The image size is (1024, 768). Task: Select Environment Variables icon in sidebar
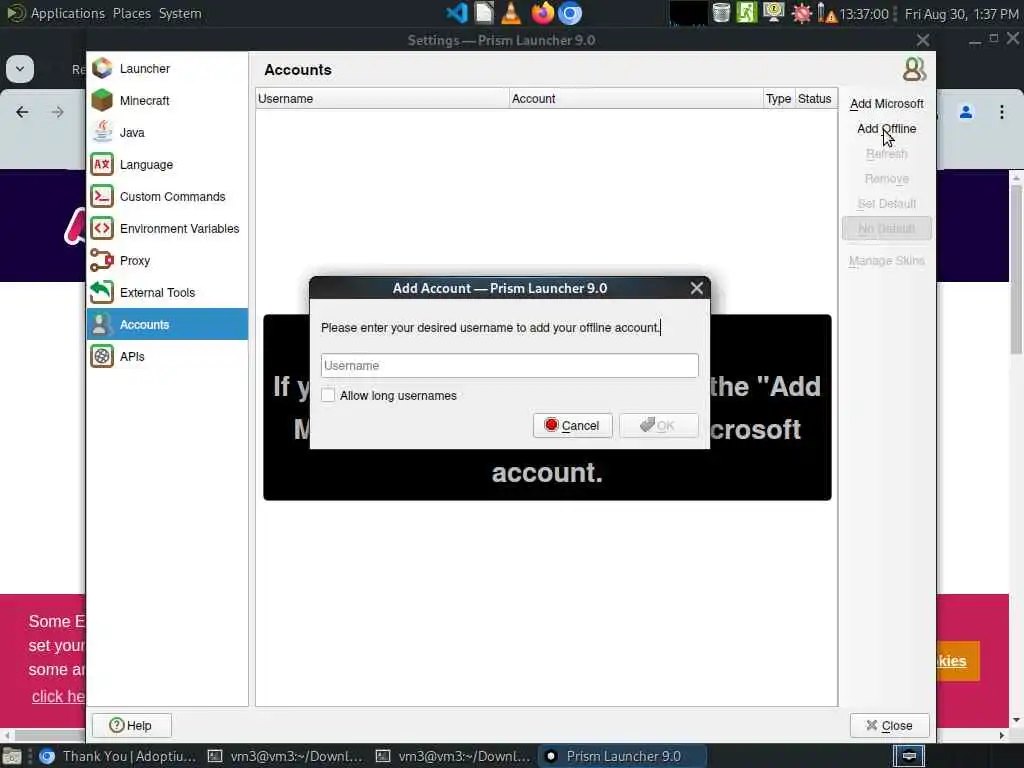(x=102, y=229)
